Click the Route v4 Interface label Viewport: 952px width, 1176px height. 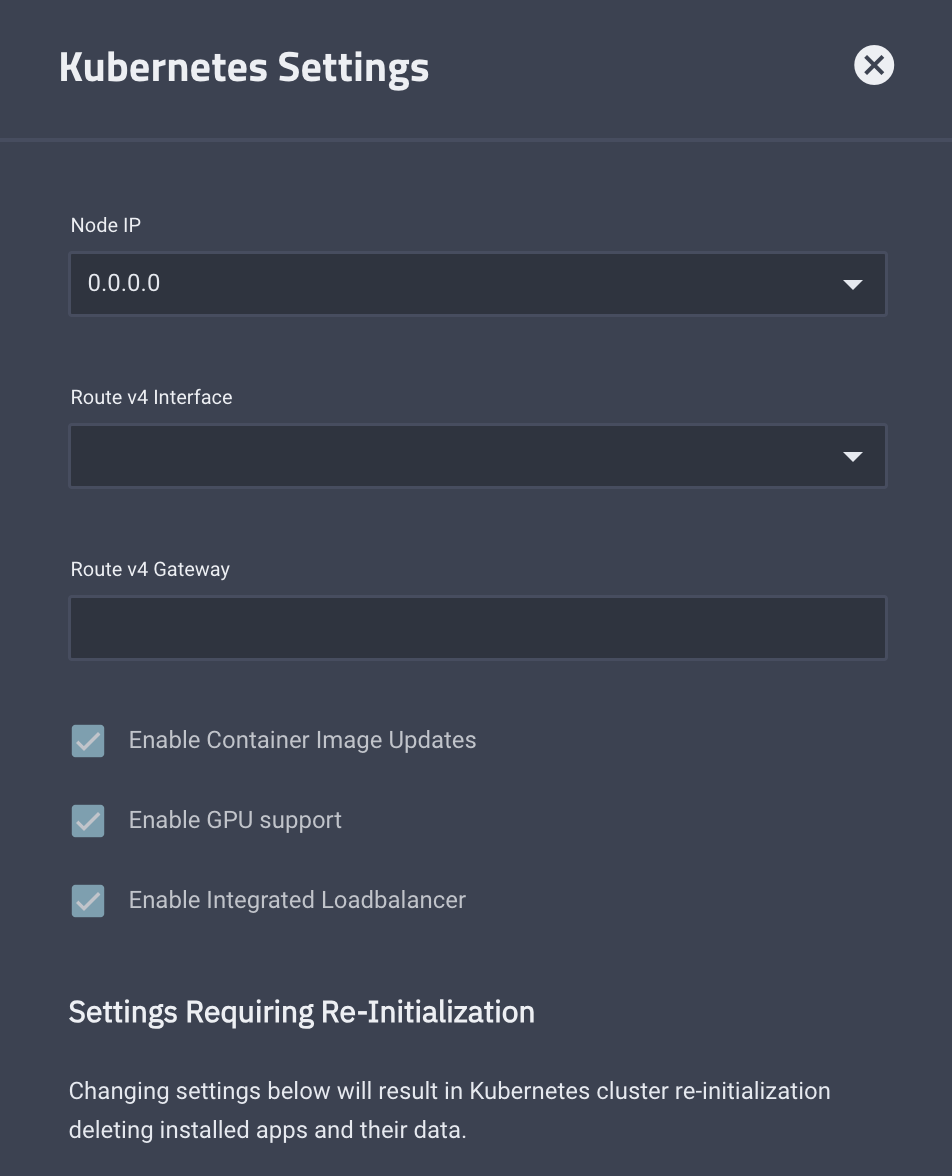pos(152,397)
